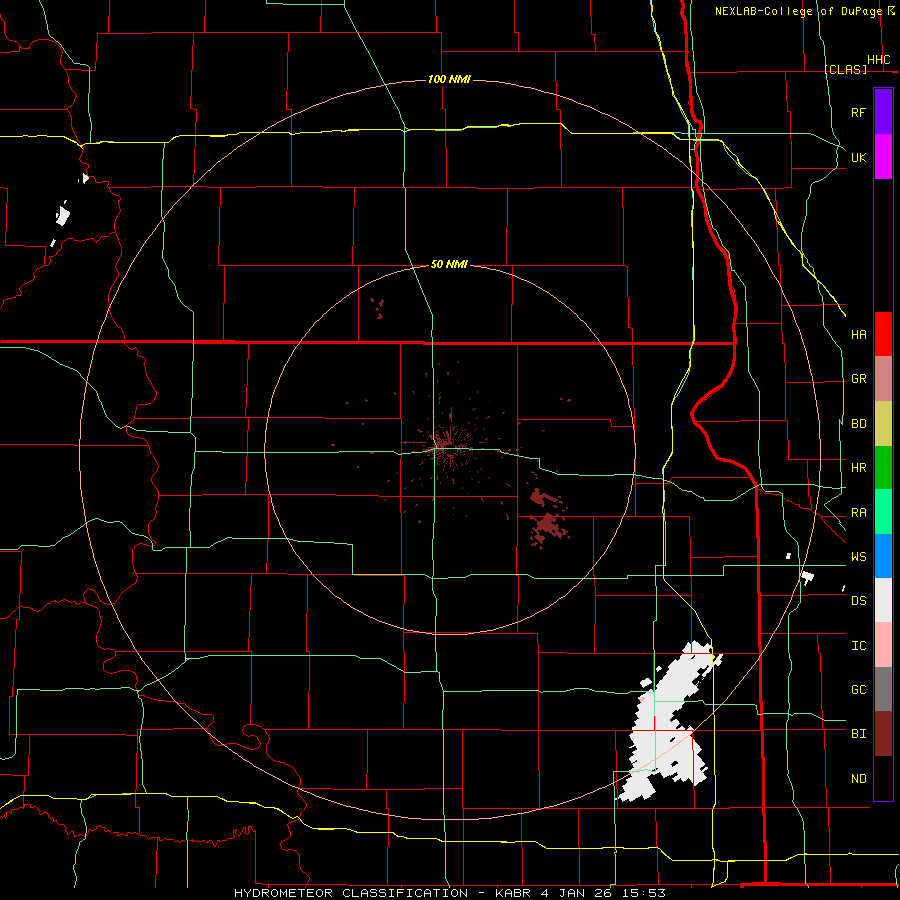Click the 'IC' legend label

(x=858, y=646)
